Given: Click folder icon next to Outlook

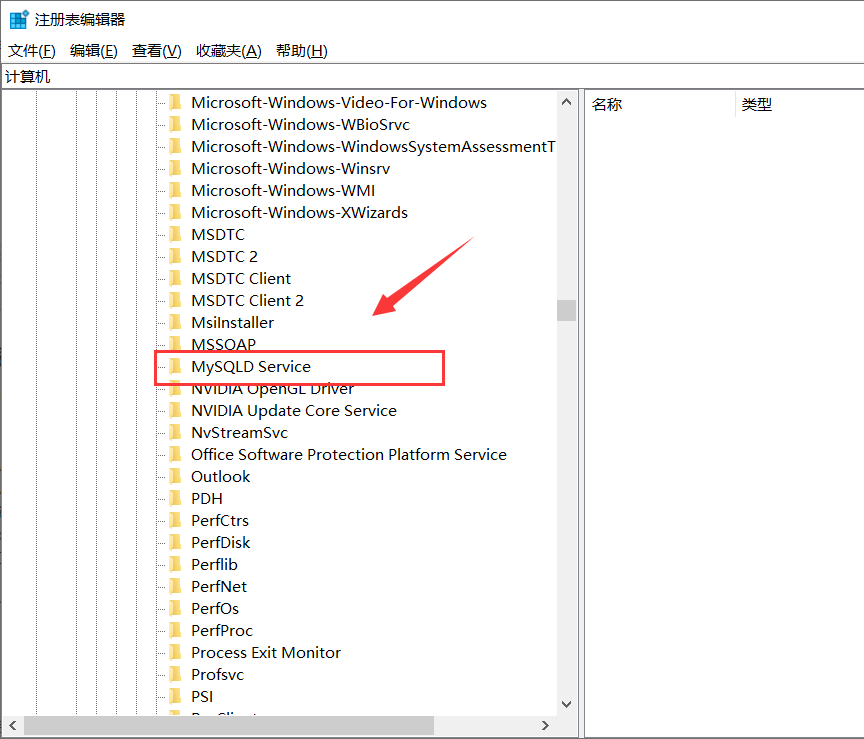Looking at the screenshot, I should pyautogui.click(x=175, y=477).
